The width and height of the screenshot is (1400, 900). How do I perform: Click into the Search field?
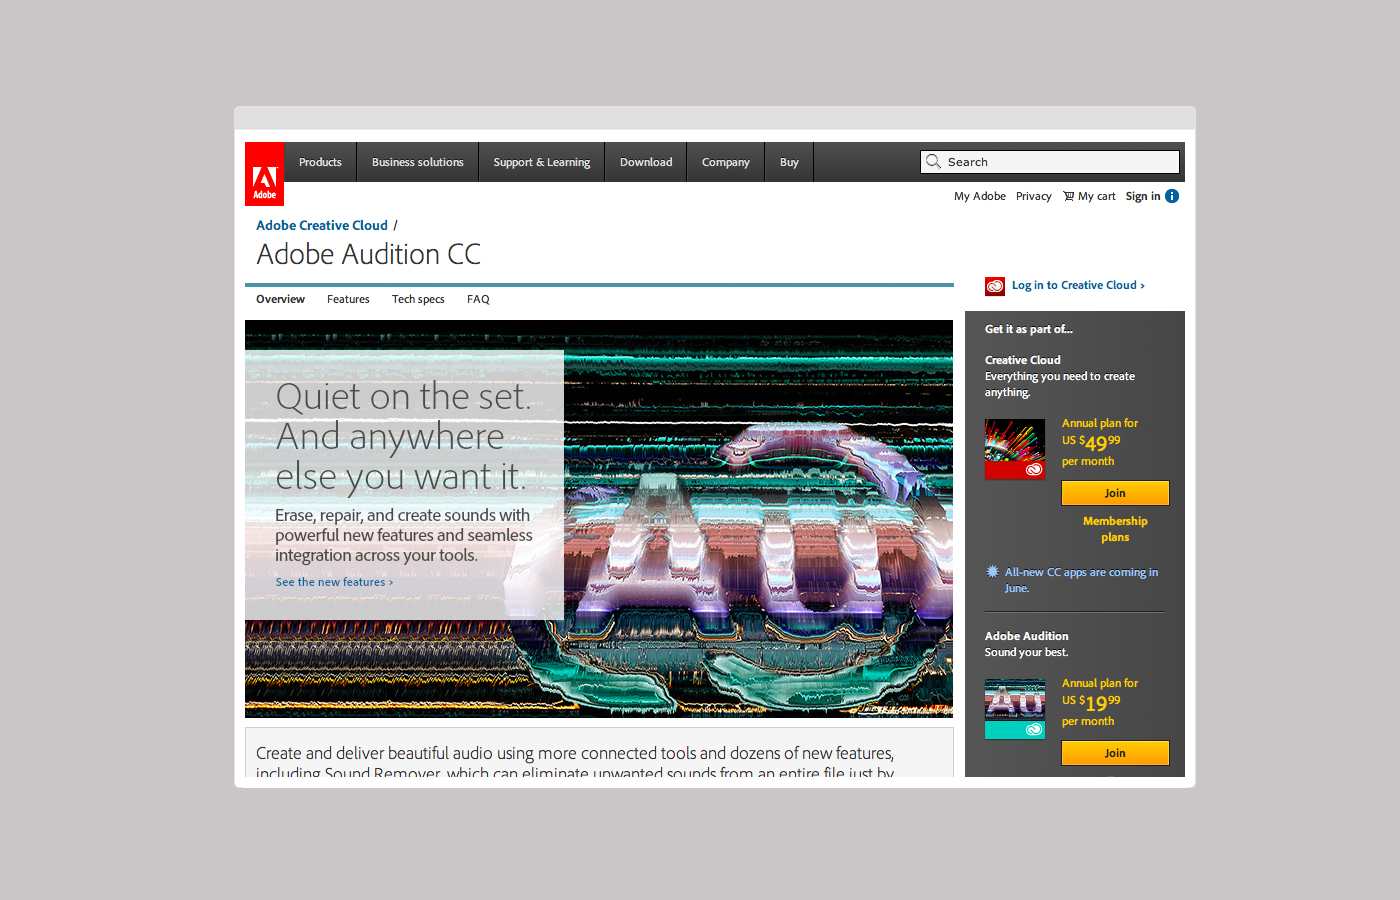point(1050,162)
